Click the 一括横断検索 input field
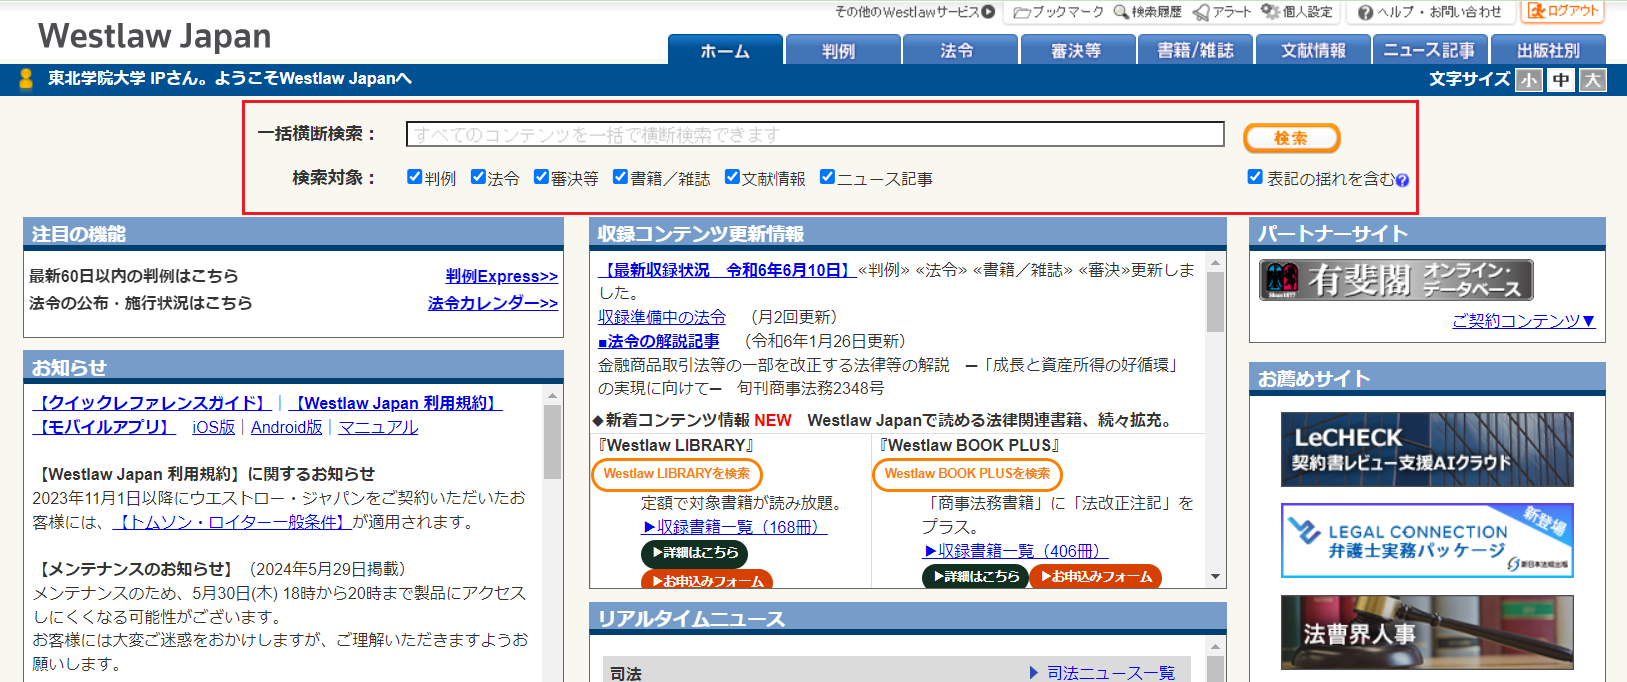 814,135
